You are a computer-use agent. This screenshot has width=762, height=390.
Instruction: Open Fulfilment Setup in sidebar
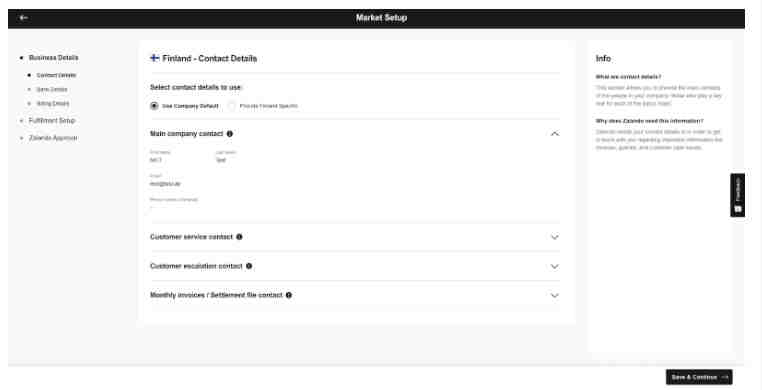[x=52, y=120]
